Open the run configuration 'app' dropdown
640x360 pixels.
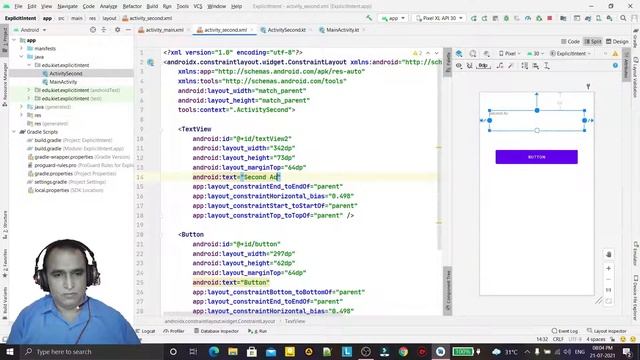pyautogui.click(x=393, y=18)
